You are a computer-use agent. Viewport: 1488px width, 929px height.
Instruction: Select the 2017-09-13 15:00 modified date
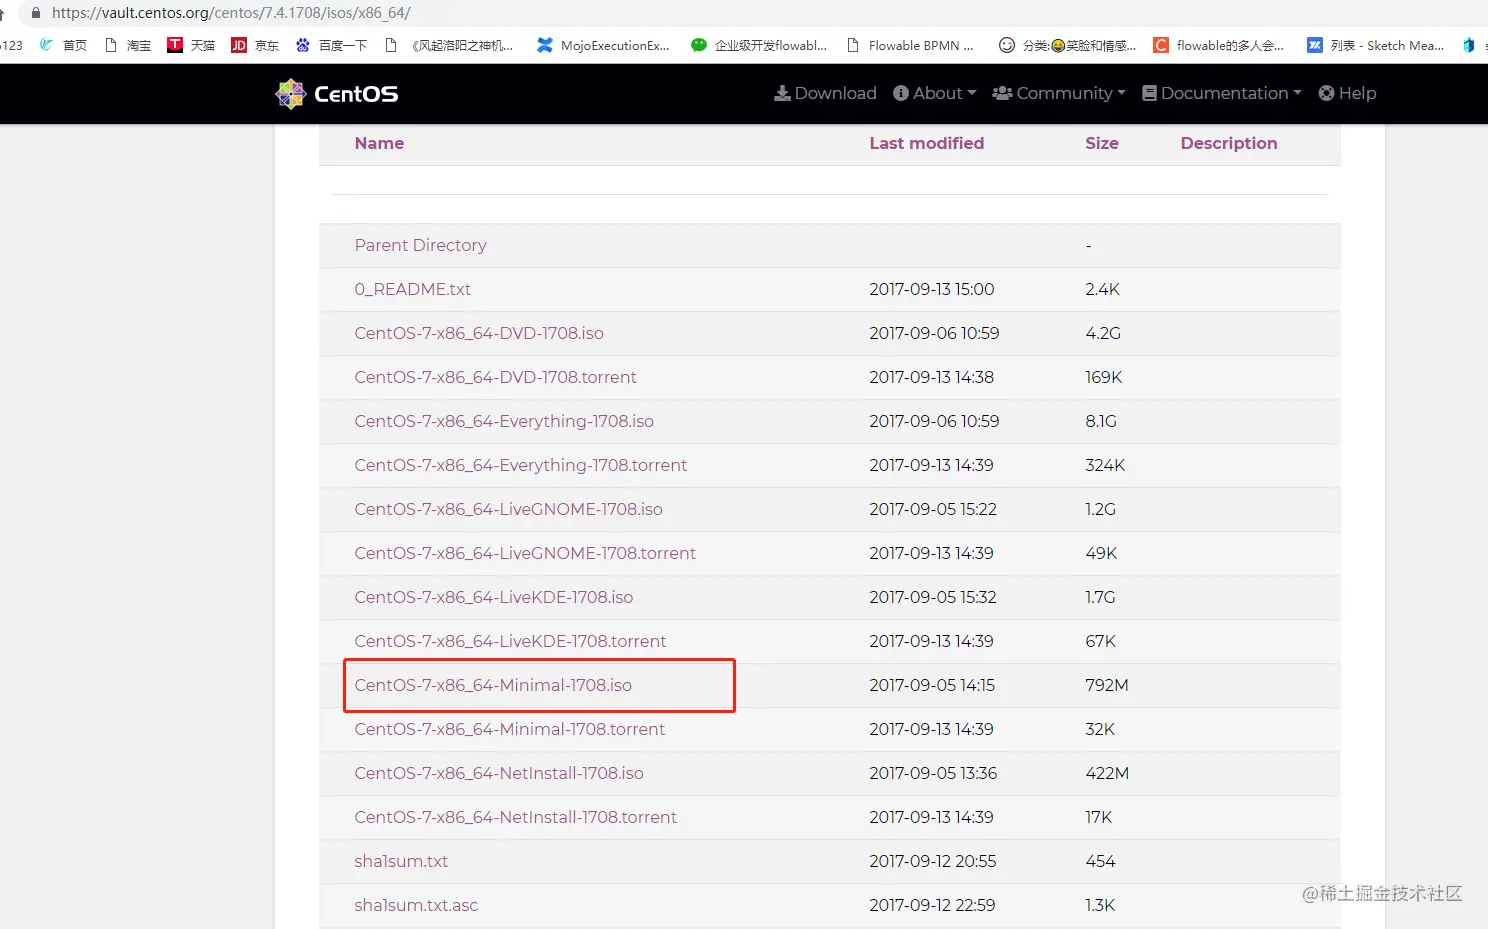click(932, 289)
